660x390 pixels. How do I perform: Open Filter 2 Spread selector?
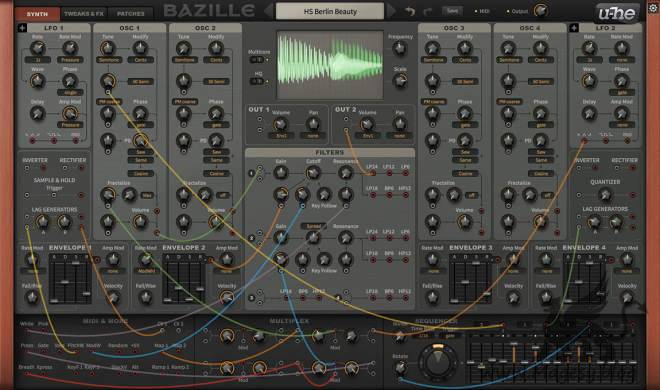(313, 226)
